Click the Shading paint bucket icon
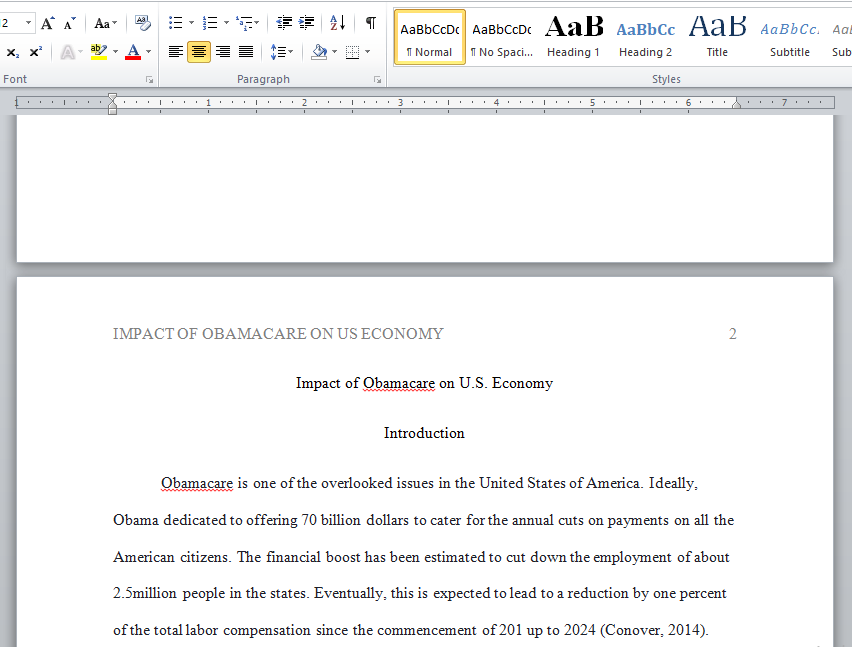Viewport: 852px width, 647px height. pyautogui.click(x=319, y=52)
